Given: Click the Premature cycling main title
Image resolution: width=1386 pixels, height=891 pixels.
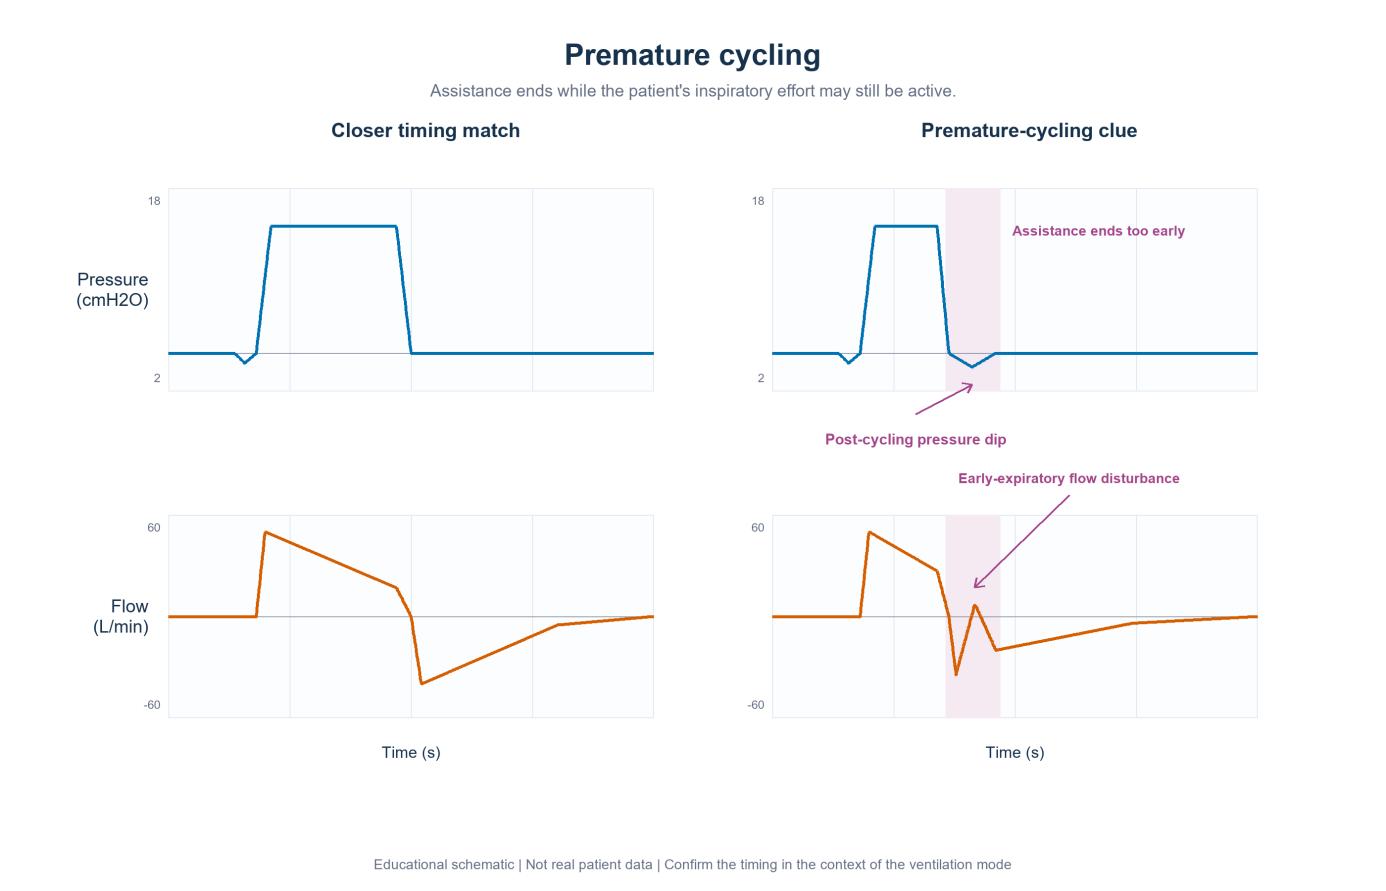Looking at the screenshot, I should click(x=692, y=55).
